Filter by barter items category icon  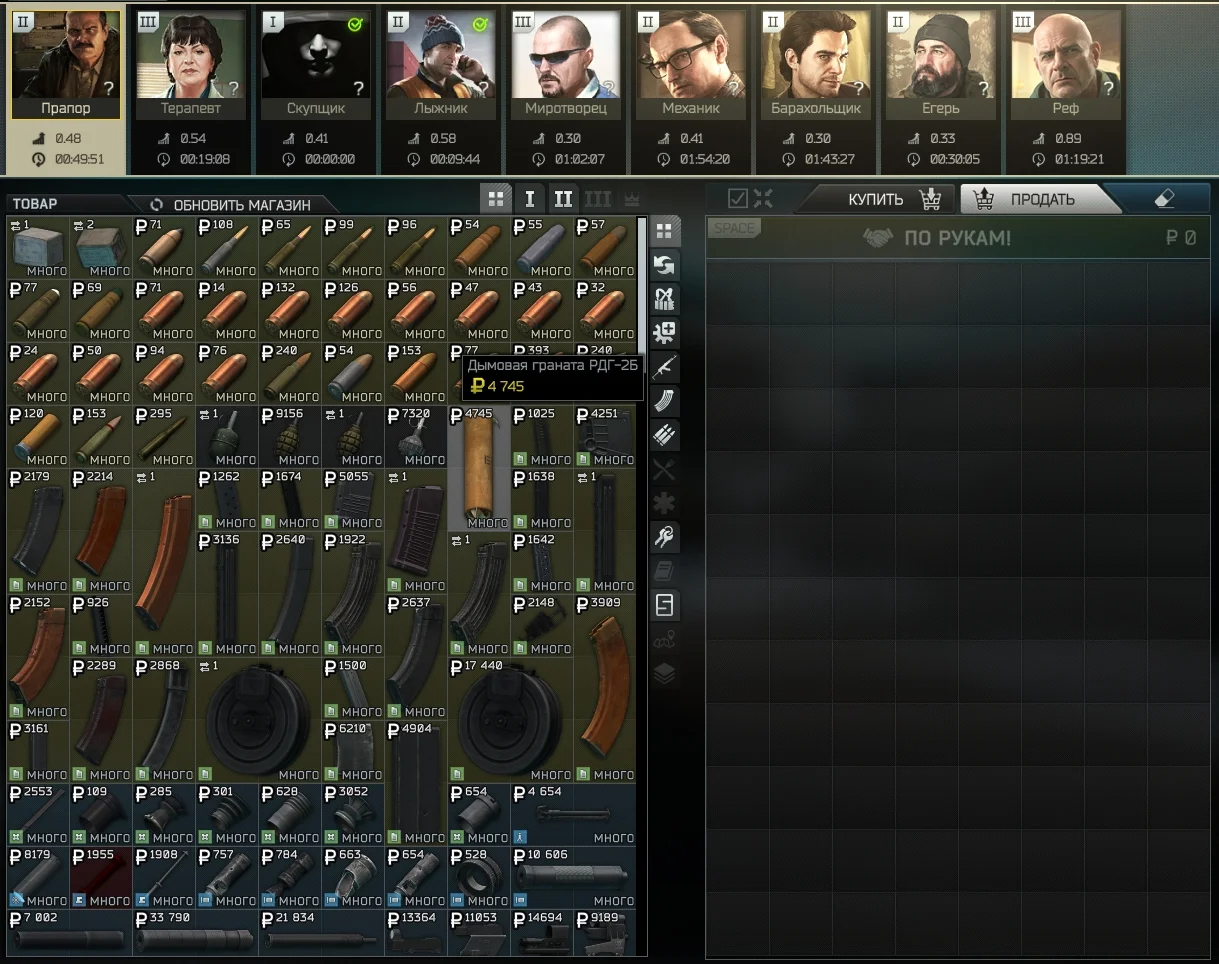(664, 265)
